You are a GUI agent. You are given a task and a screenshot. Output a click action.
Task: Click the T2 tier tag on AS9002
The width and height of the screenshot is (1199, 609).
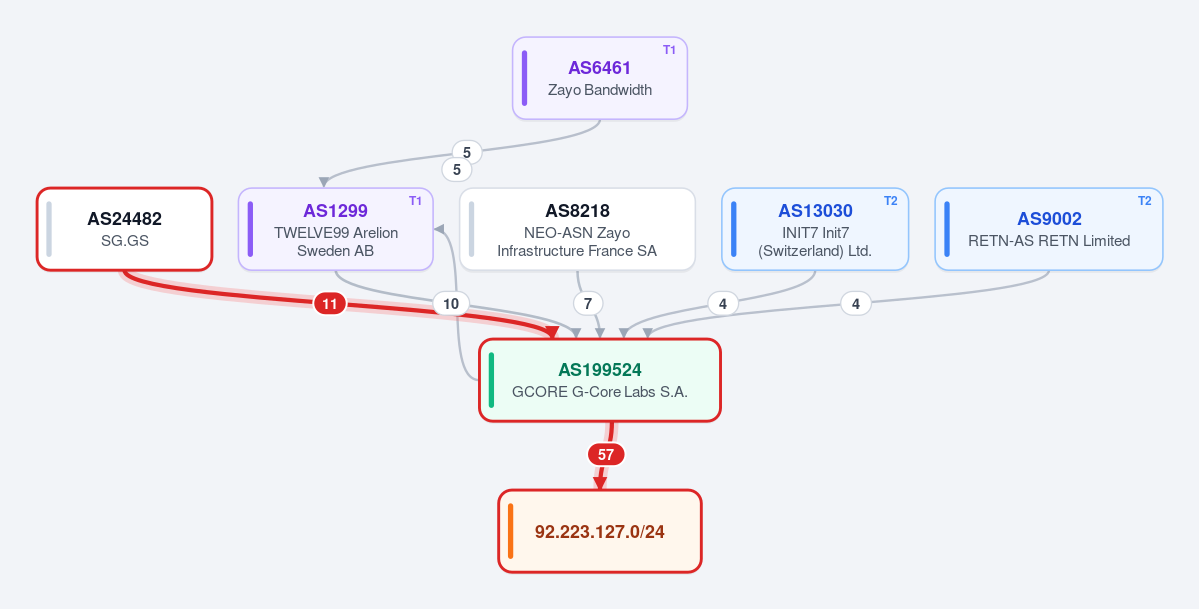point(1145,201)
